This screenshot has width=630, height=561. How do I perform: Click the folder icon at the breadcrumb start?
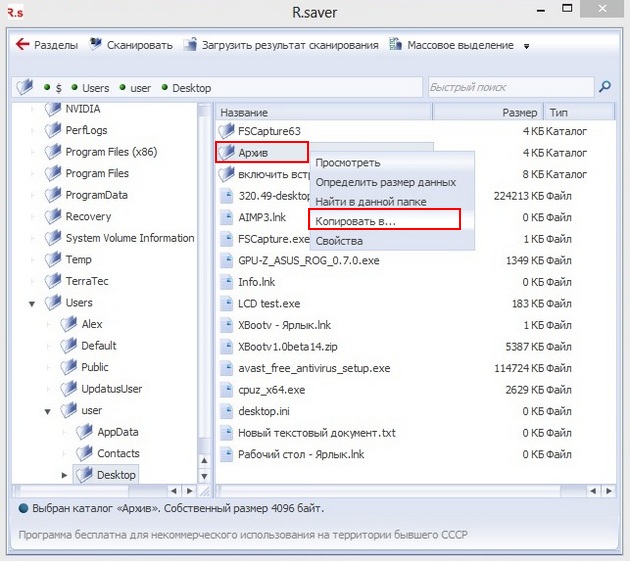click(25, 87)
